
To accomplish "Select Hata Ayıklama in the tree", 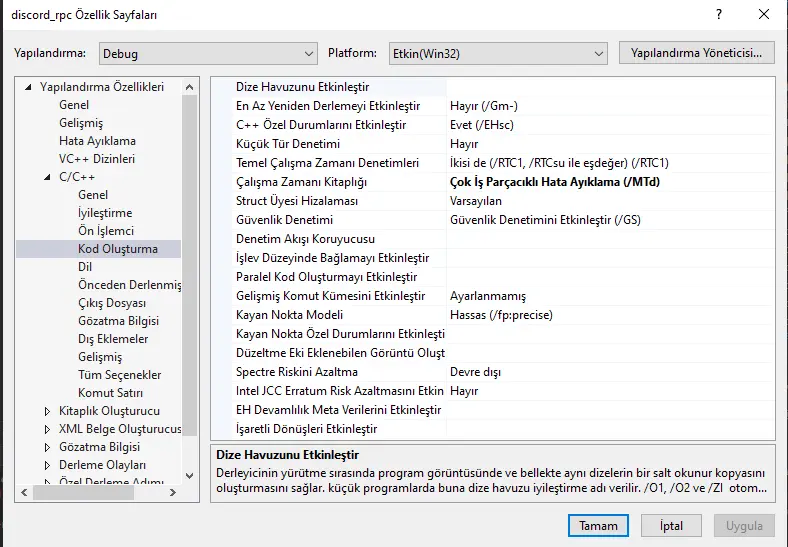I will (97, 141).
